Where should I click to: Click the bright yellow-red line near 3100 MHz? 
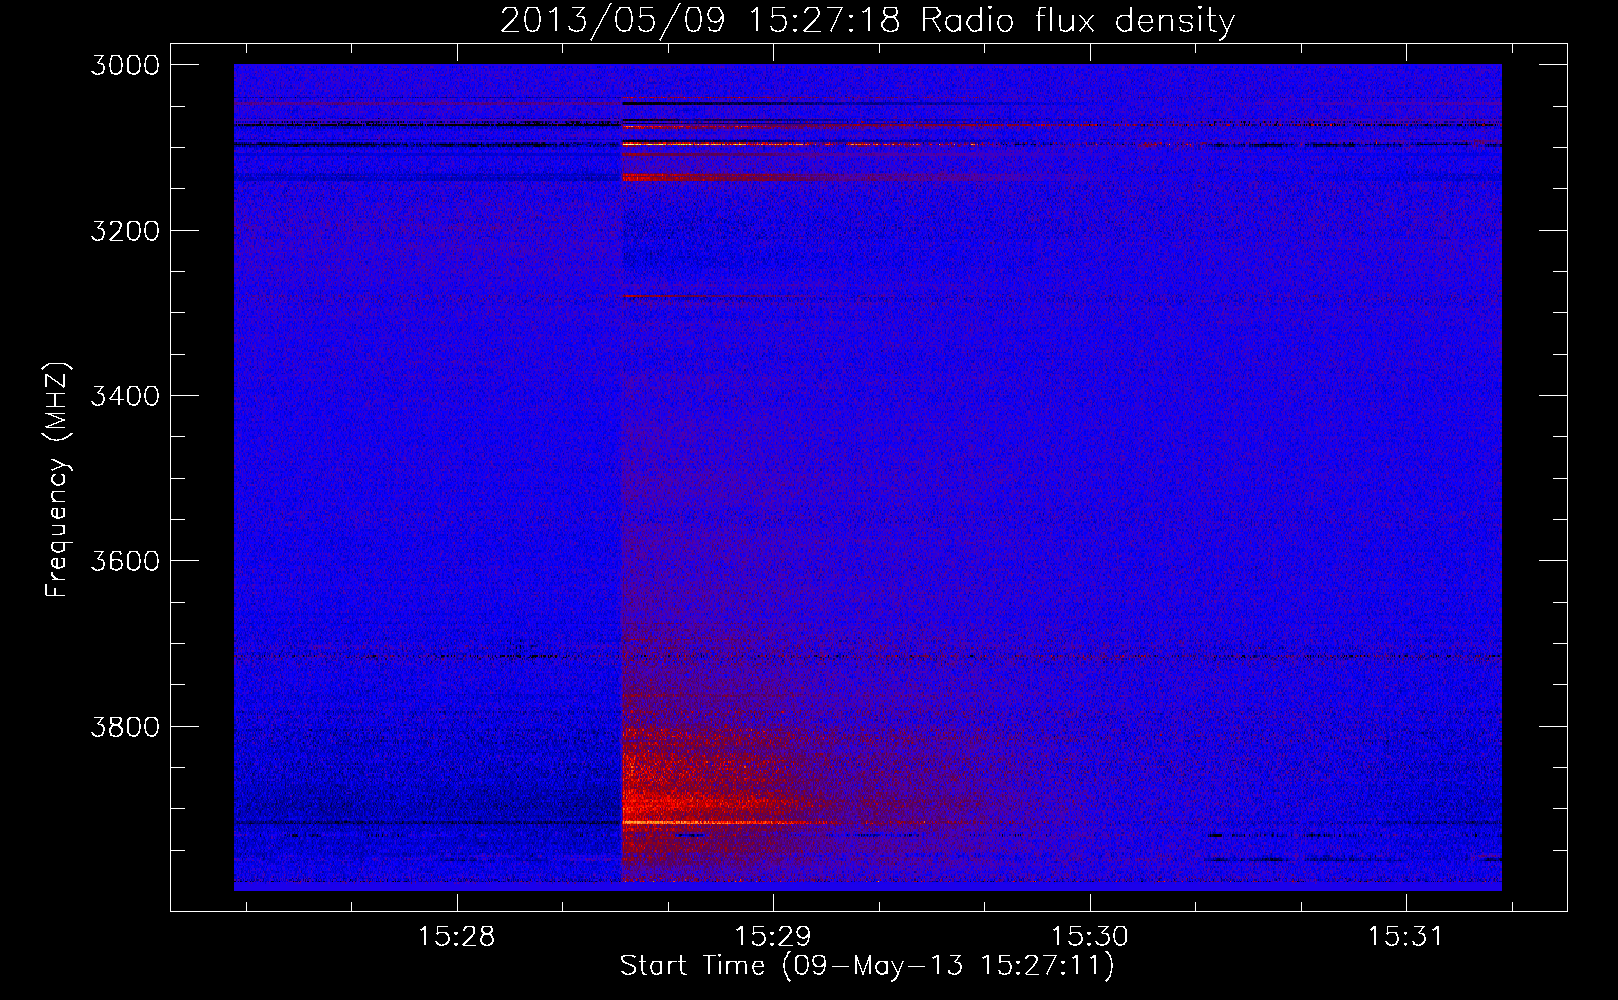715,144
